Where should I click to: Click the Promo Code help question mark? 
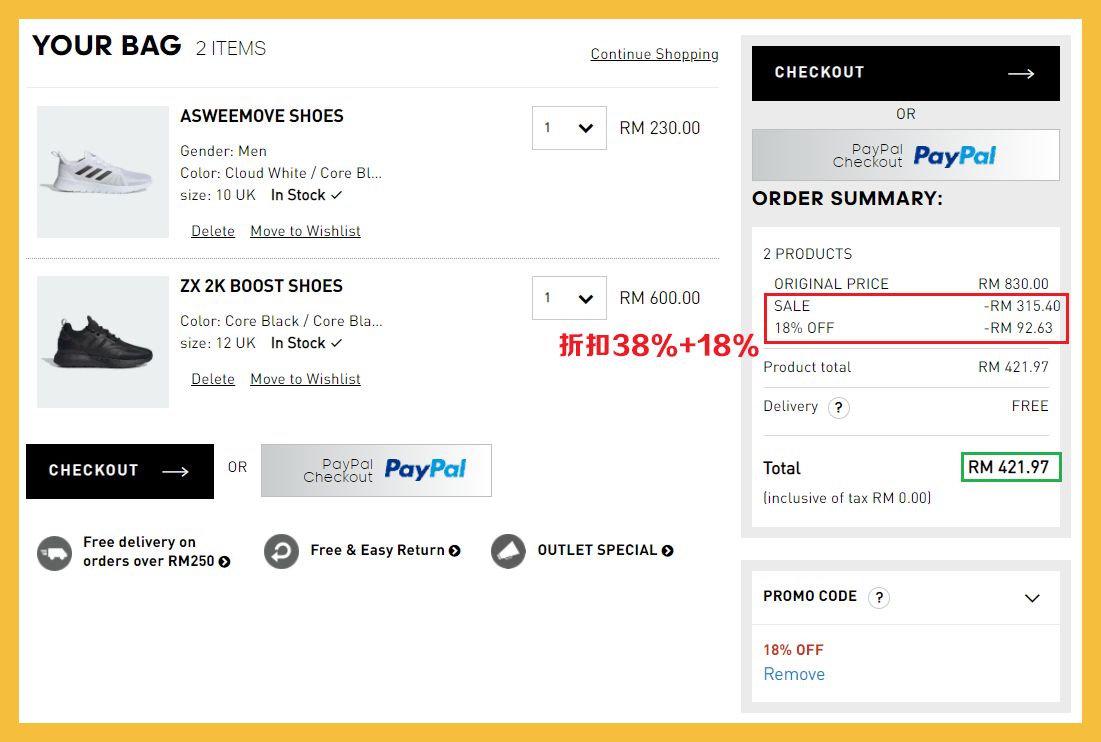(x=878, y=597)
